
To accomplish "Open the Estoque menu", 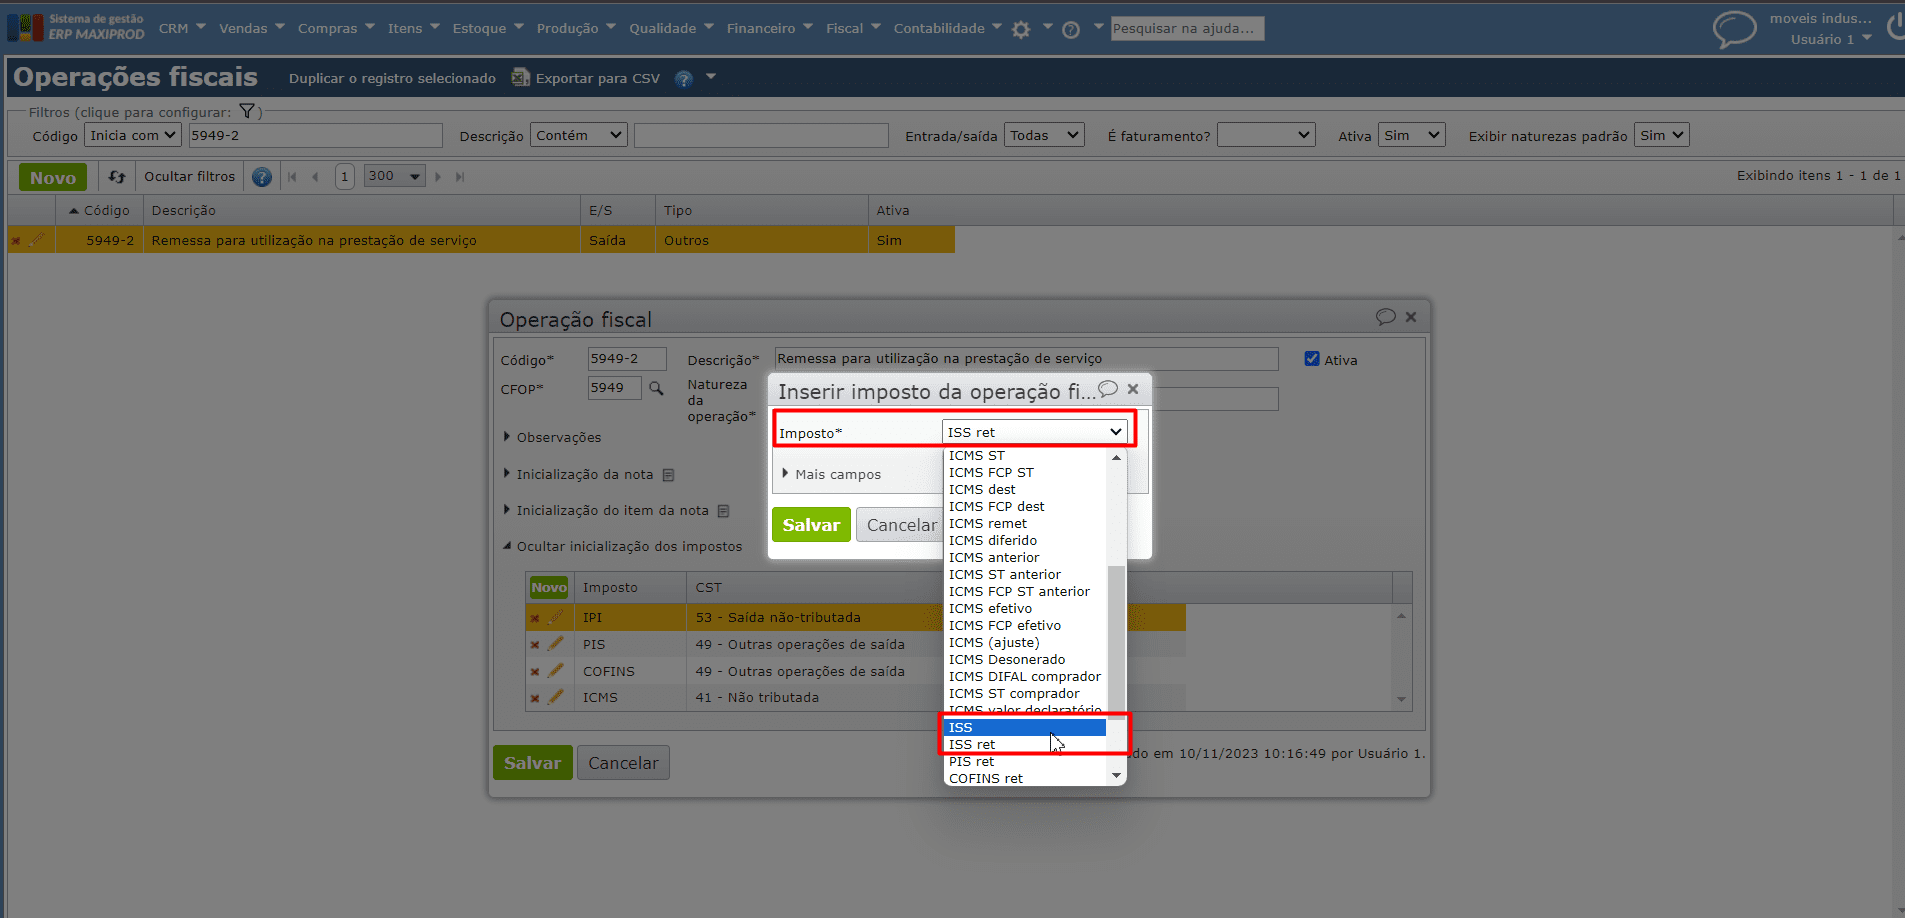I will tap(487, 28).
